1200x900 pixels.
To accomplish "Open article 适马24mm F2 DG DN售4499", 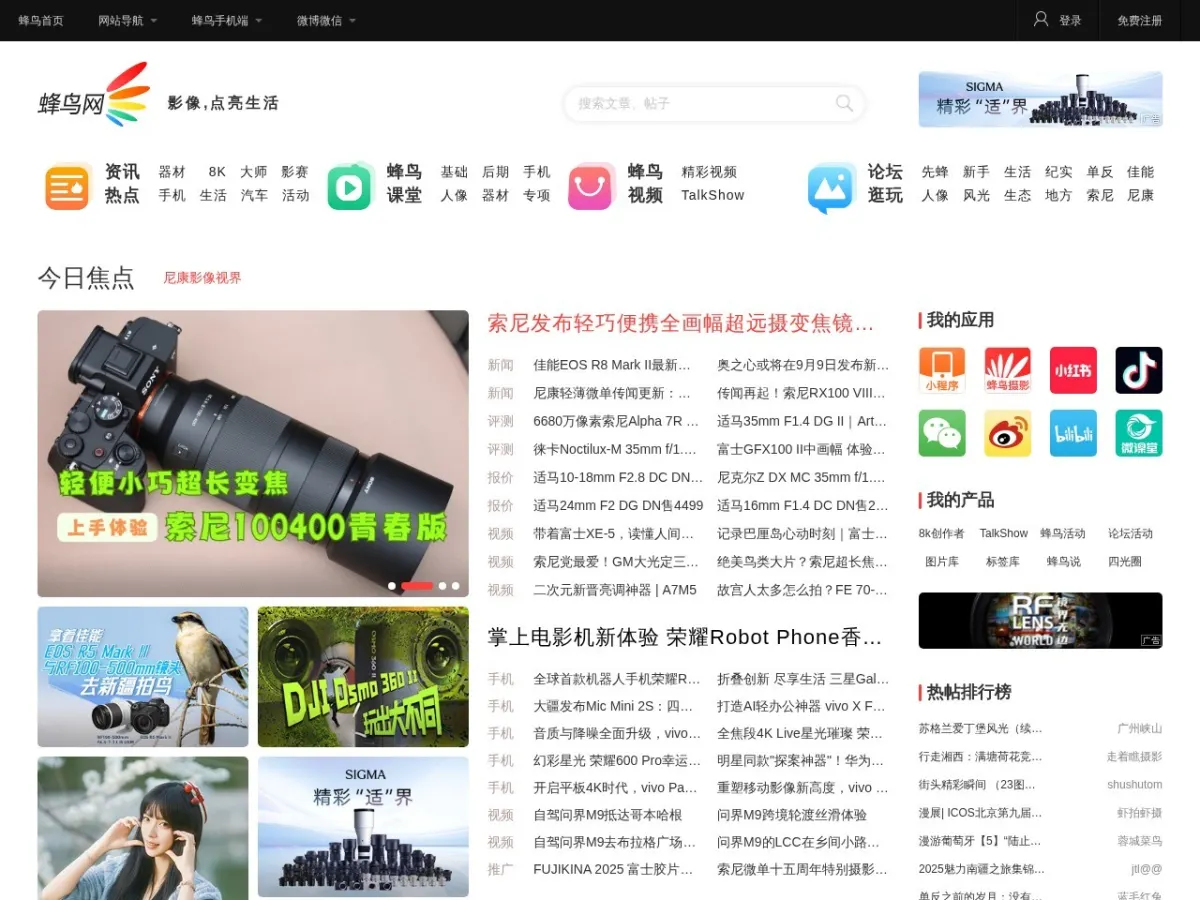I will 618,505.
